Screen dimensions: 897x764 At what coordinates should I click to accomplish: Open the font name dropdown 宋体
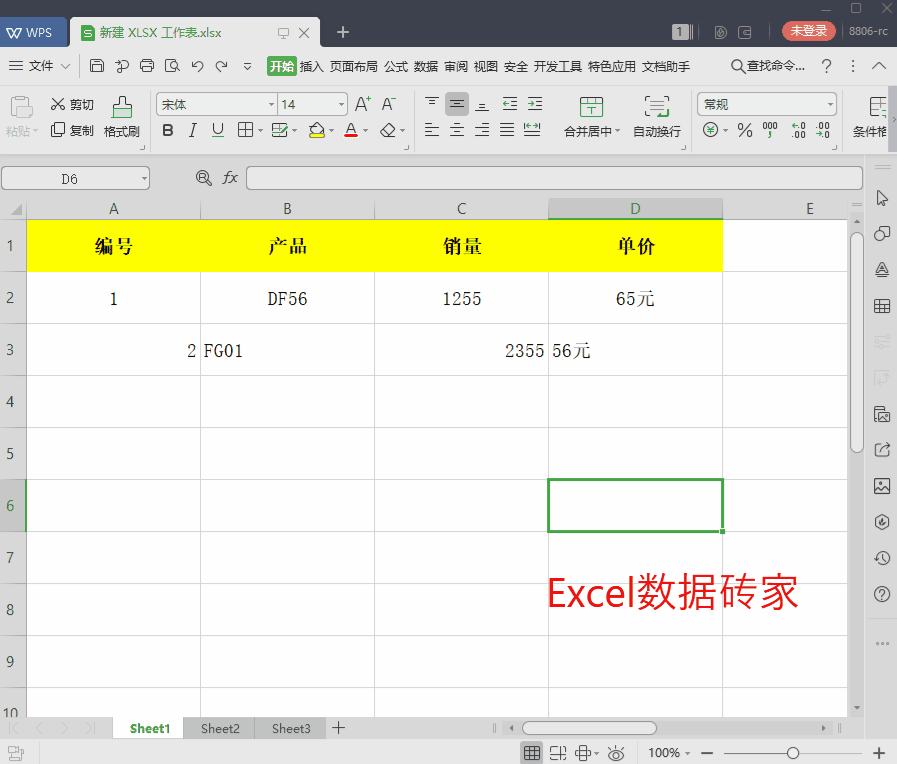[272, 105]
